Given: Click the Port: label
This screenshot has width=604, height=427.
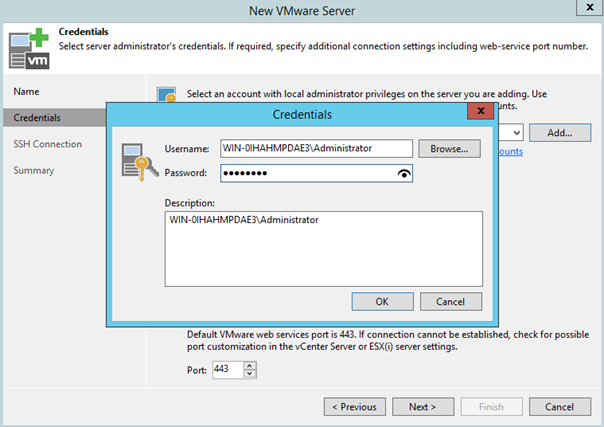Looking at the screenshot, I should [x=197, y=370].
